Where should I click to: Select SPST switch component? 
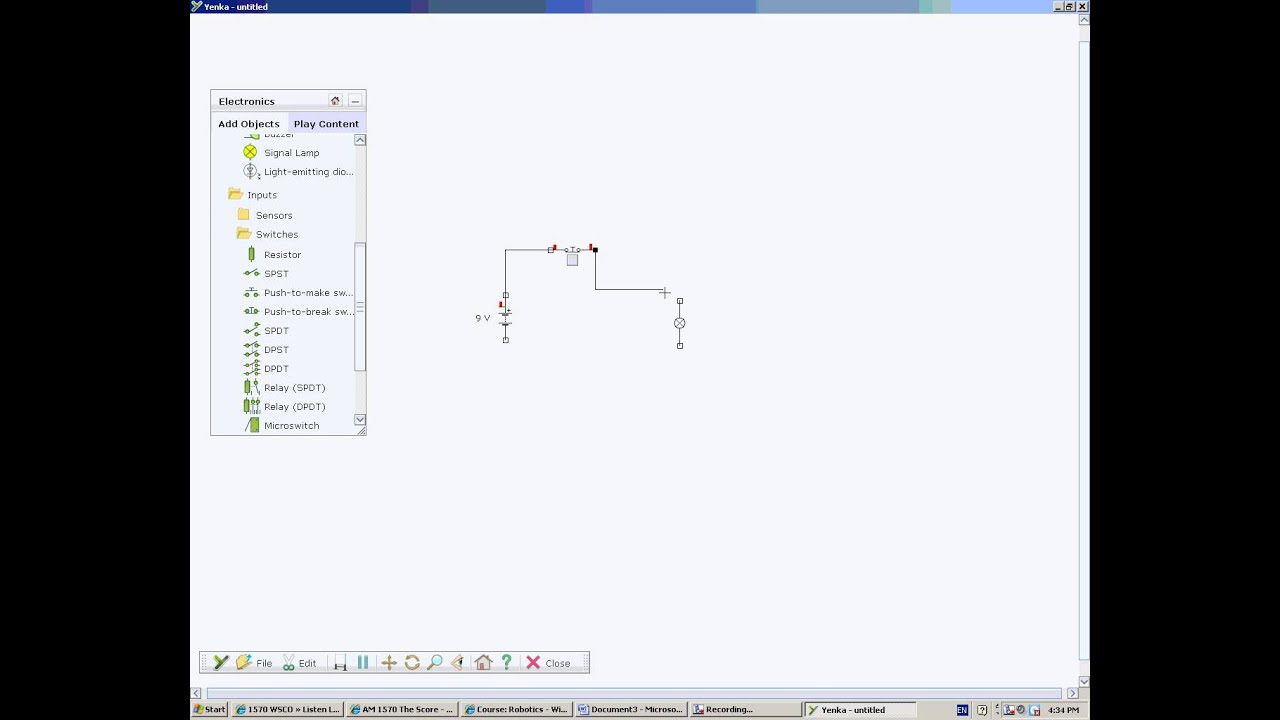pos(266,274)
